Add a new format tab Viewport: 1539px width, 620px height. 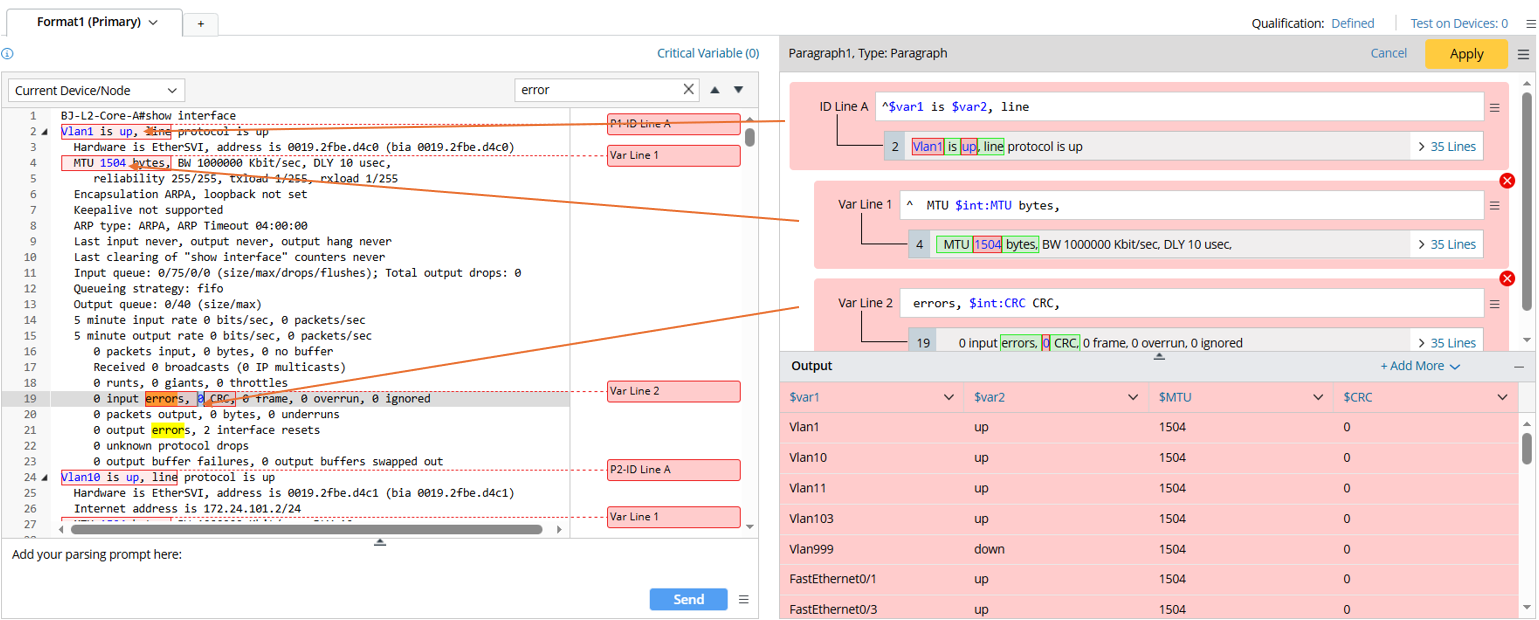point(200,24)
